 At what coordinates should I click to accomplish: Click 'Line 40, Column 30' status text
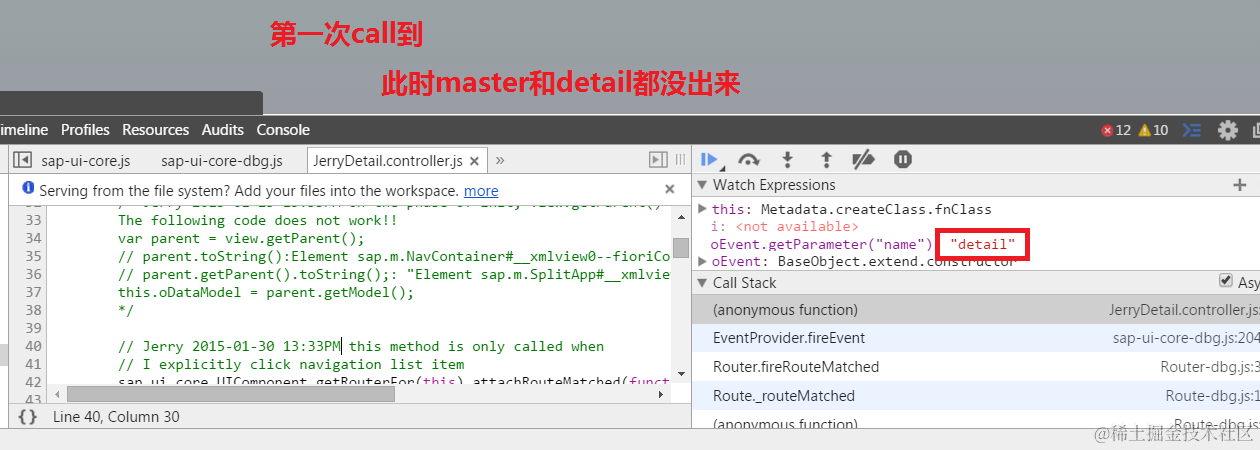116,417
